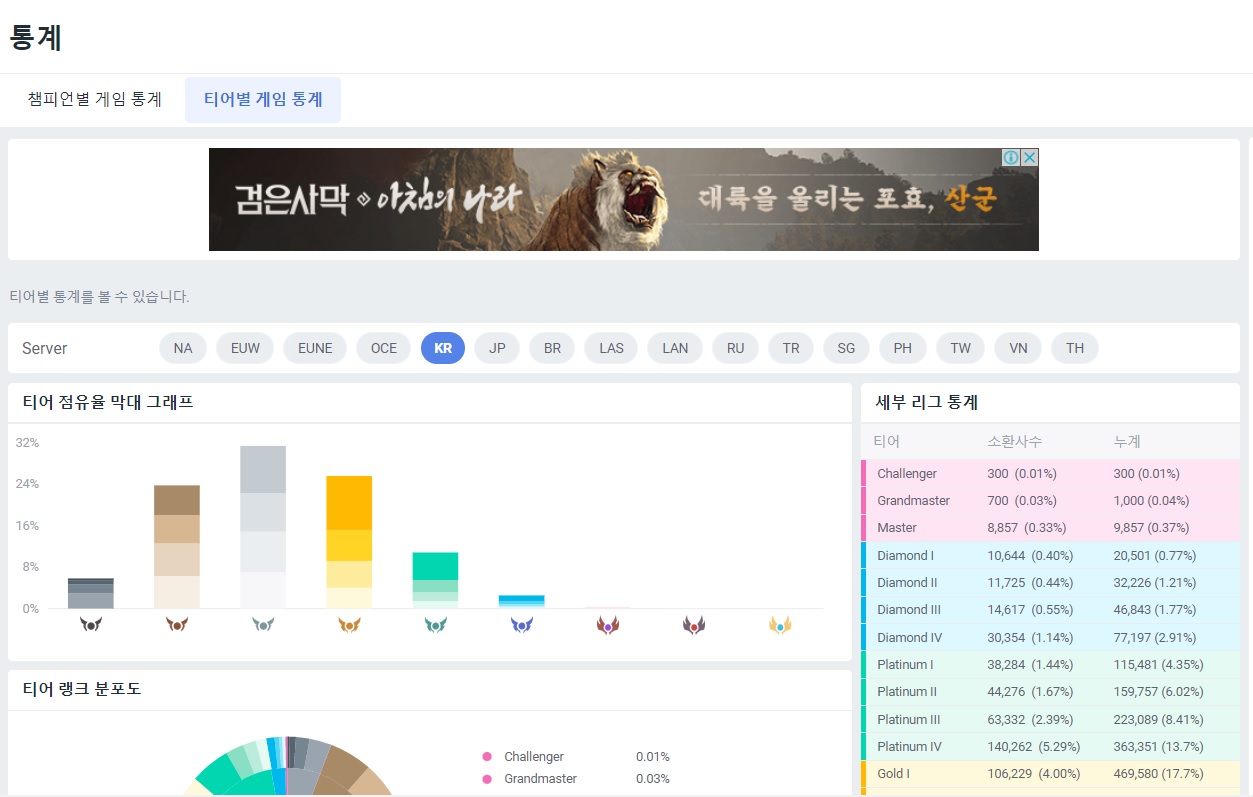This screenshot has height=797, width=1253.
Task: Select the KR server
Action: coord(443,348)
